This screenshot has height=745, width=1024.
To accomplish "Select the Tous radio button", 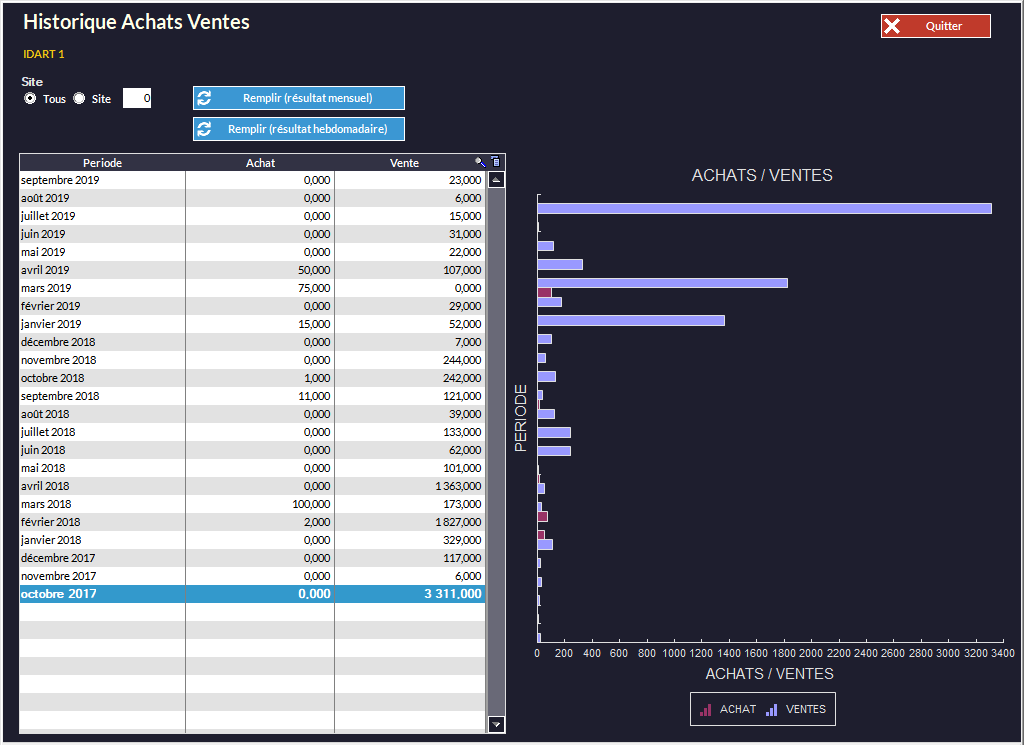I will tap(30, 99).
